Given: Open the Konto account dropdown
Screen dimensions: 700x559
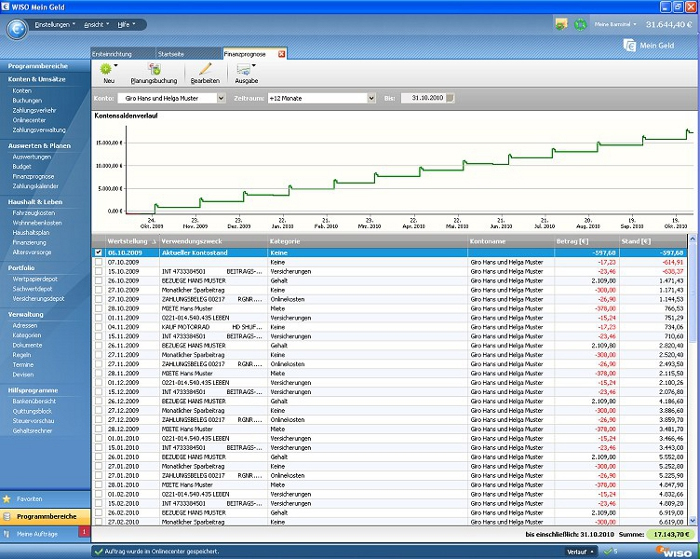Looking at the screenshot, I should (x=221, y=98).
